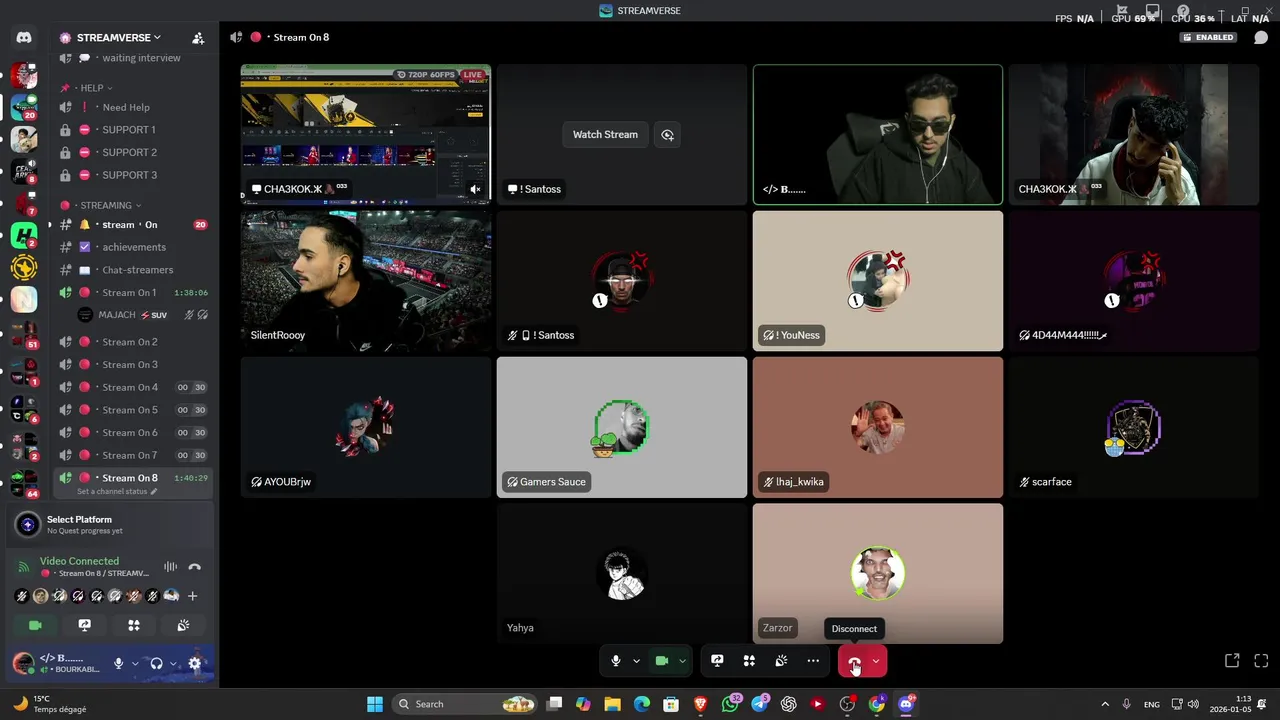Click the green H server icon
The height and width of the screenshot is (720, 1280).
tap(24, 237)
